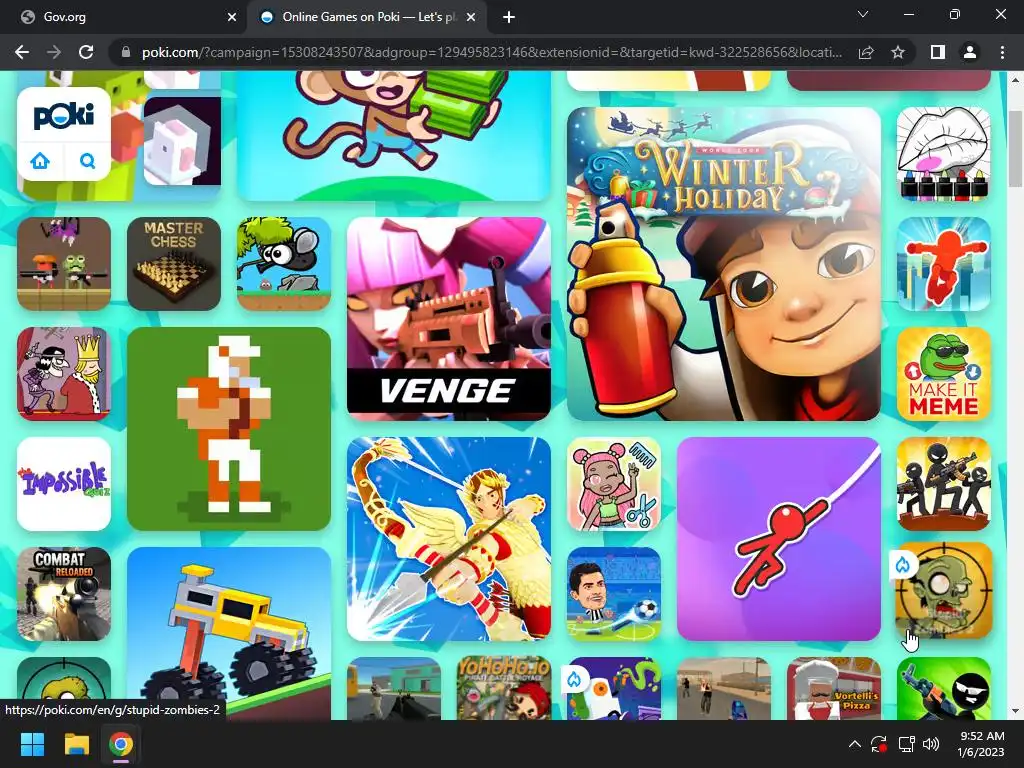
Task: Open the Venge game thumbnail
Action: click(449, 319)
